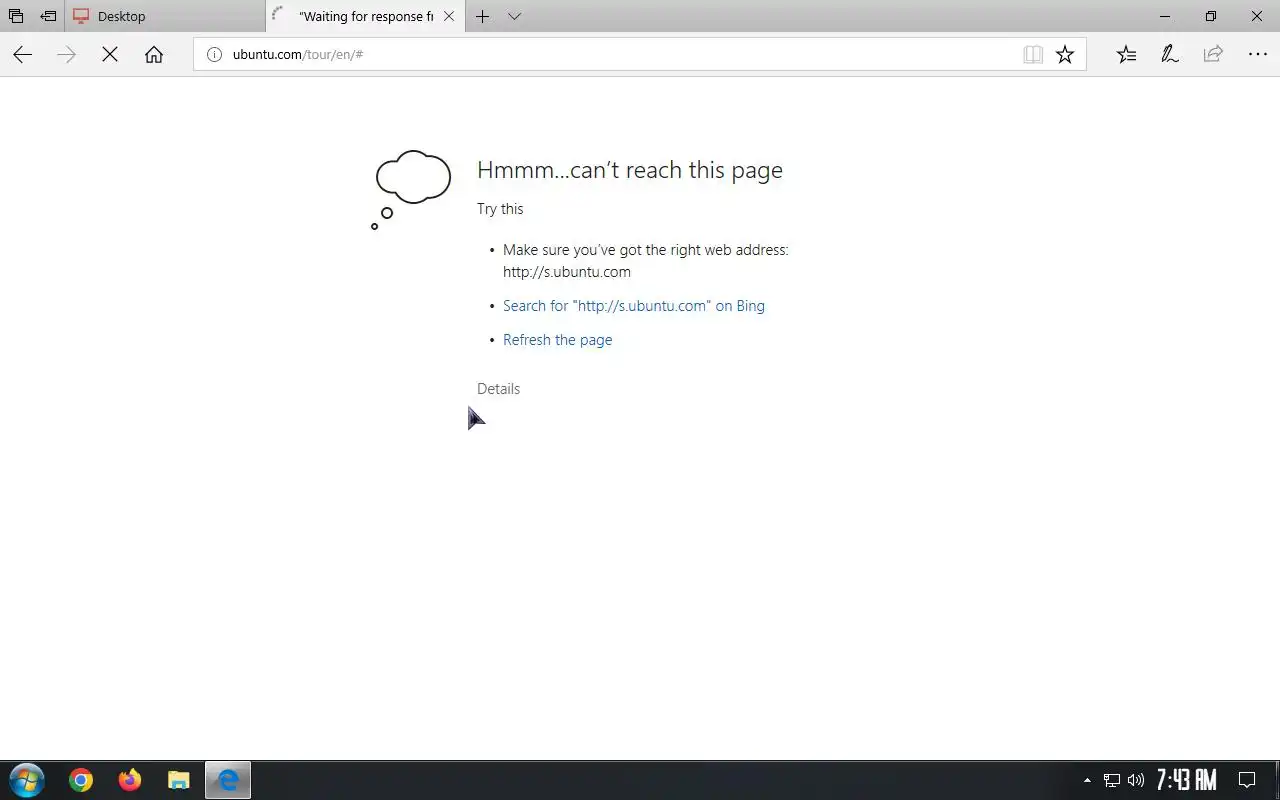Go back to previous page
This screenshot has height=800, width=1280.
[22, 55]
